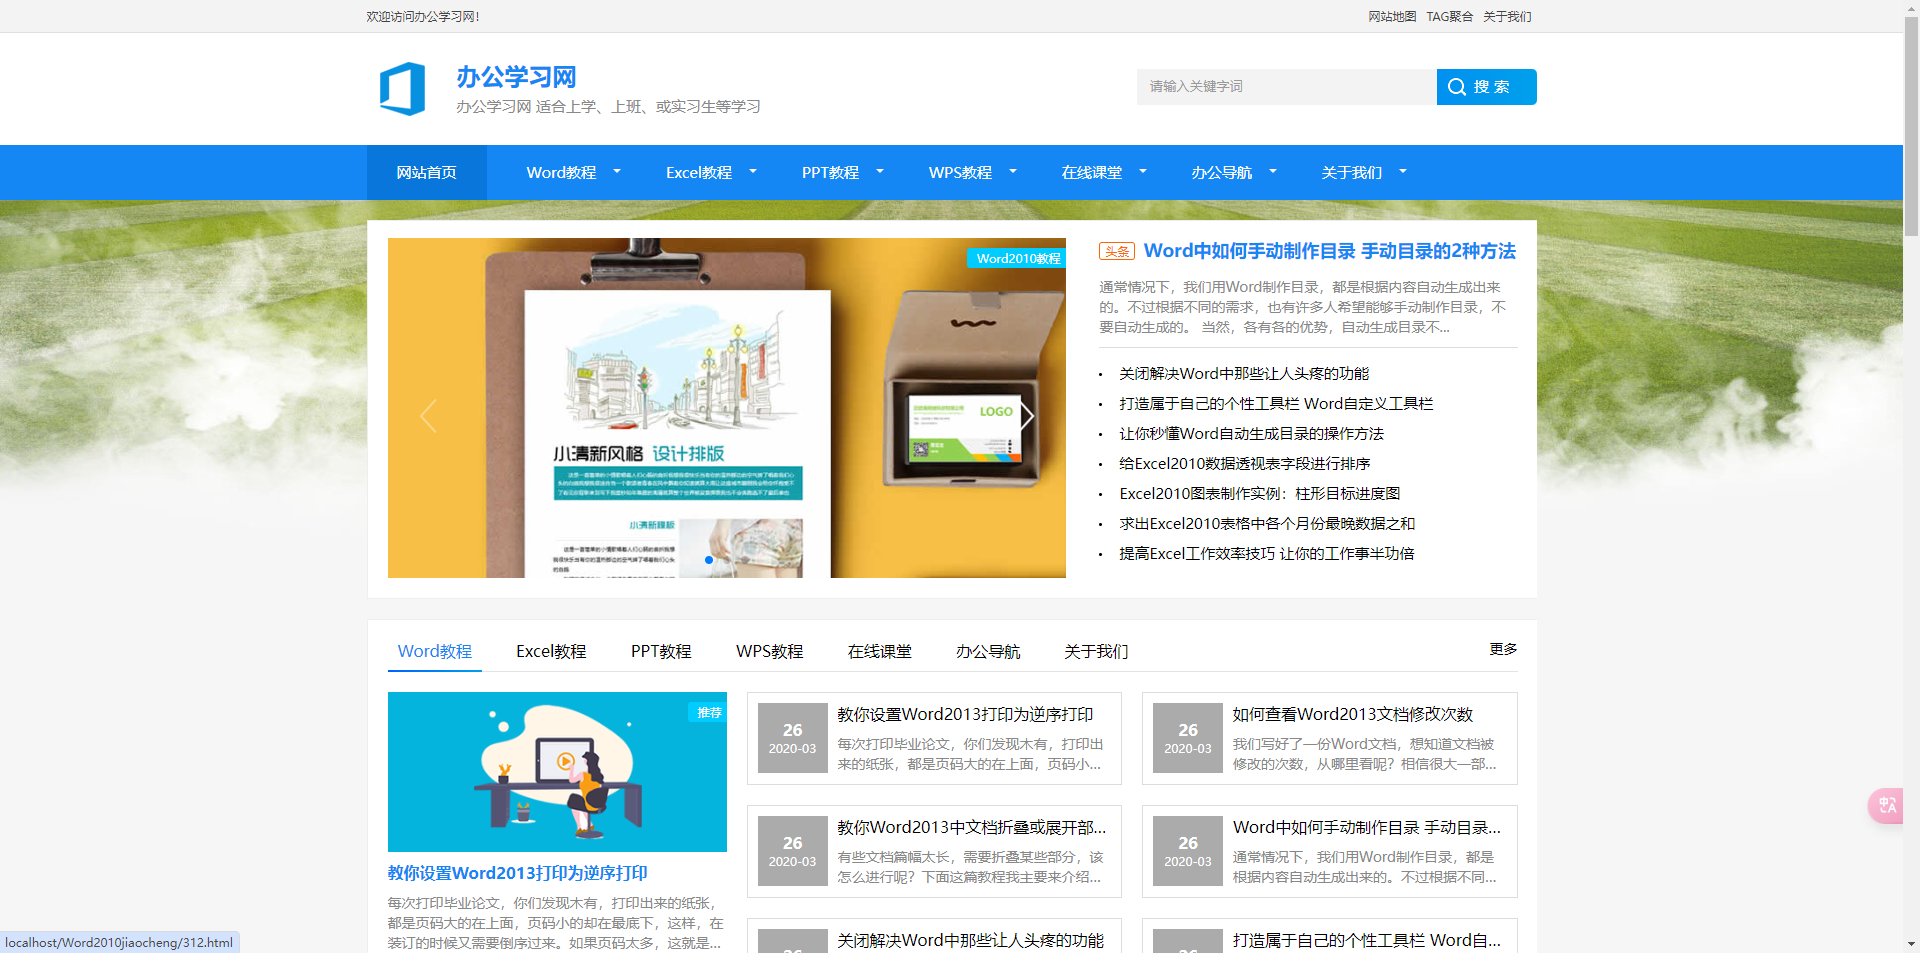The height and width of the screenshot is (953, 1920).
Task: Open the TAG聚合 top link
Action: pos(1449,16)
